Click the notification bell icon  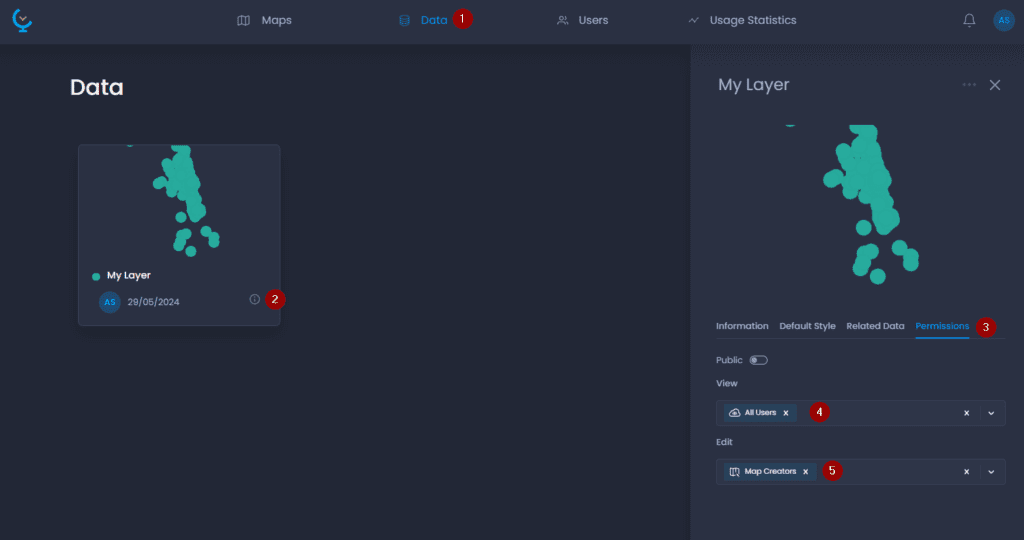pyautogui.click(x=969, y=20)
